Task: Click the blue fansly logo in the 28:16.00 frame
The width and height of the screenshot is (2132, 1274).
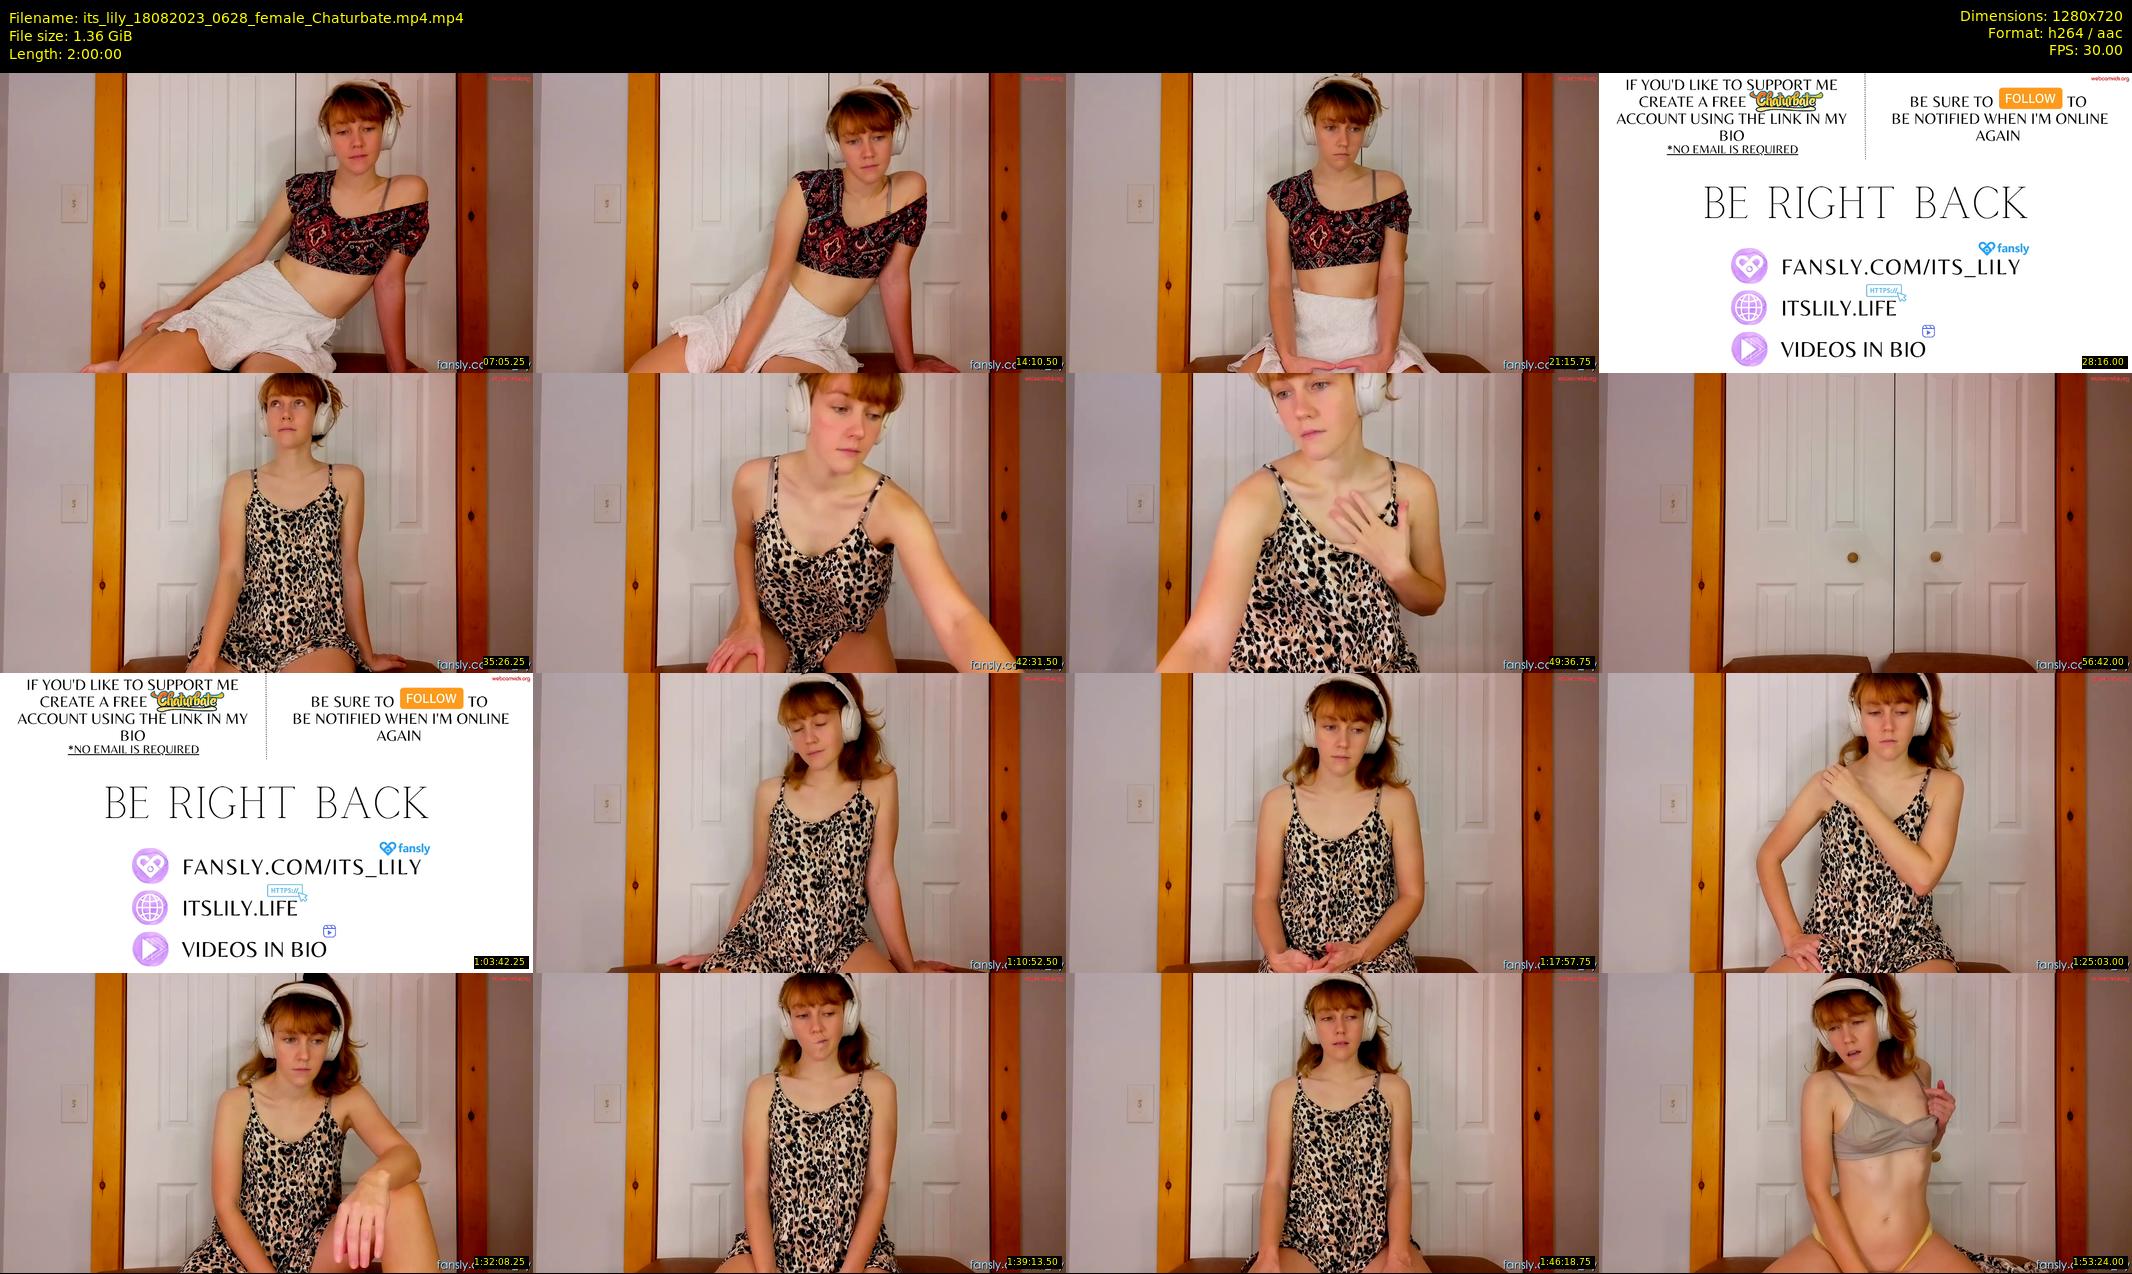Action: point(2003,248)
